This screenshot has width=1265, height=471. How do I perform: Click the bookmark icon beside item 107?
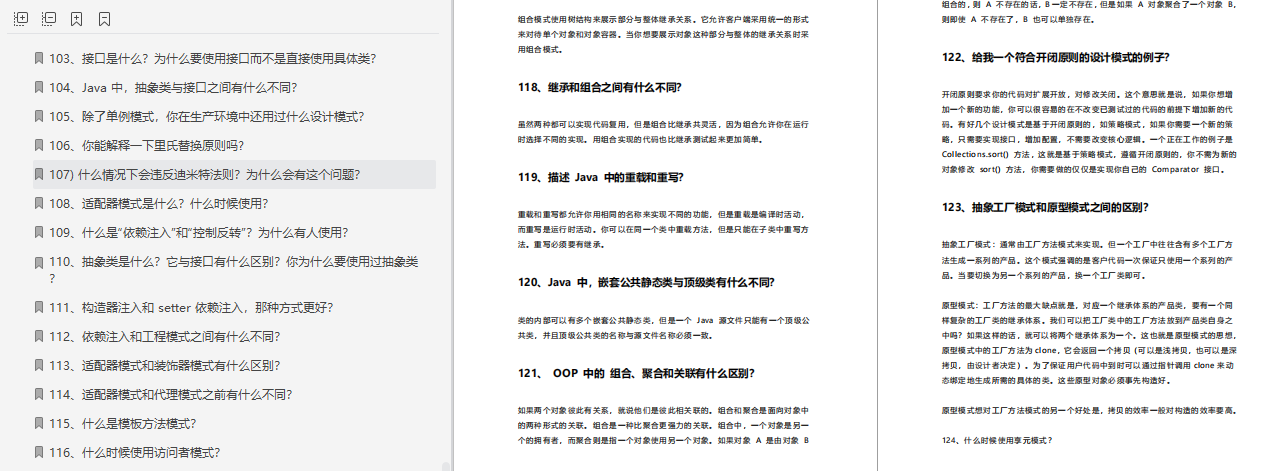point(38,174)
